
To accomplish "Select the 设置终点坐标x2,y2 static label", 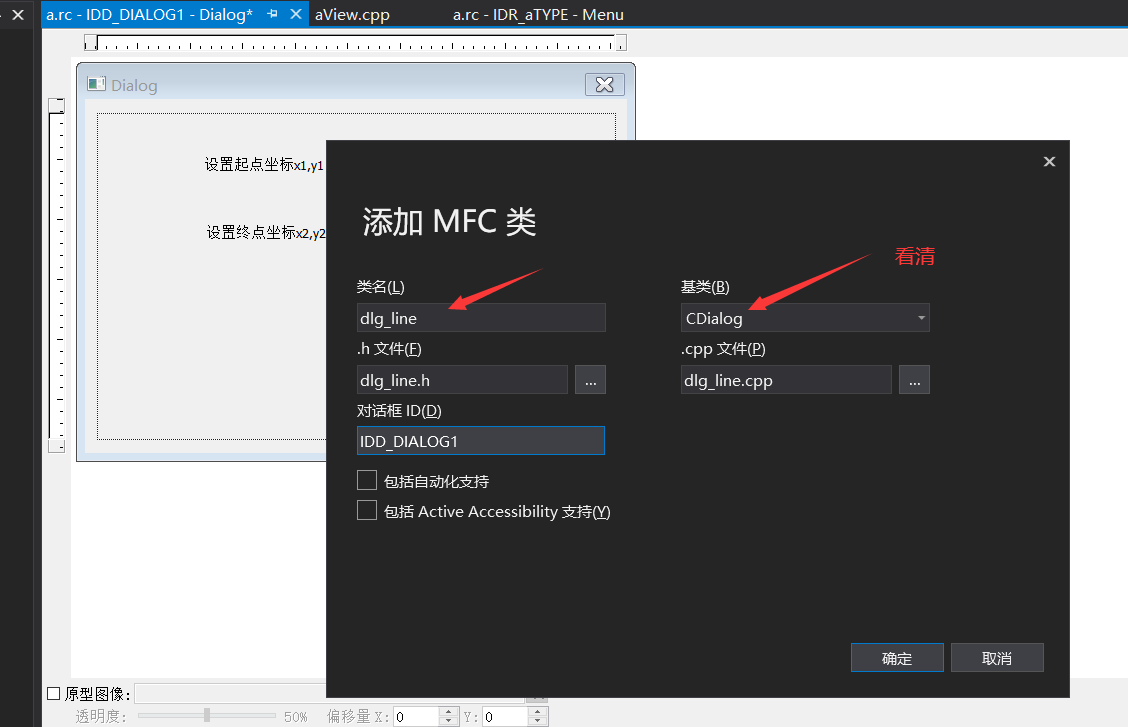I will point(266,232).
